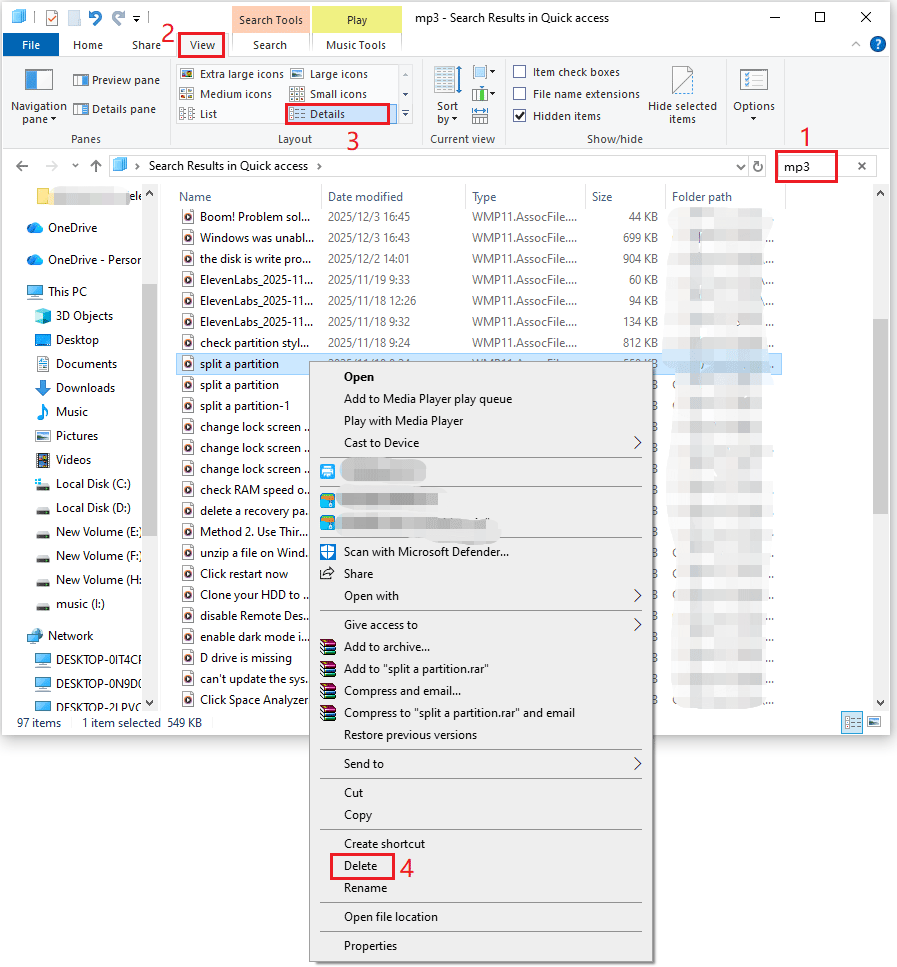Expand Send to submenu
The width and height of the screenshot is (897, 967).
tap(637, 764)
